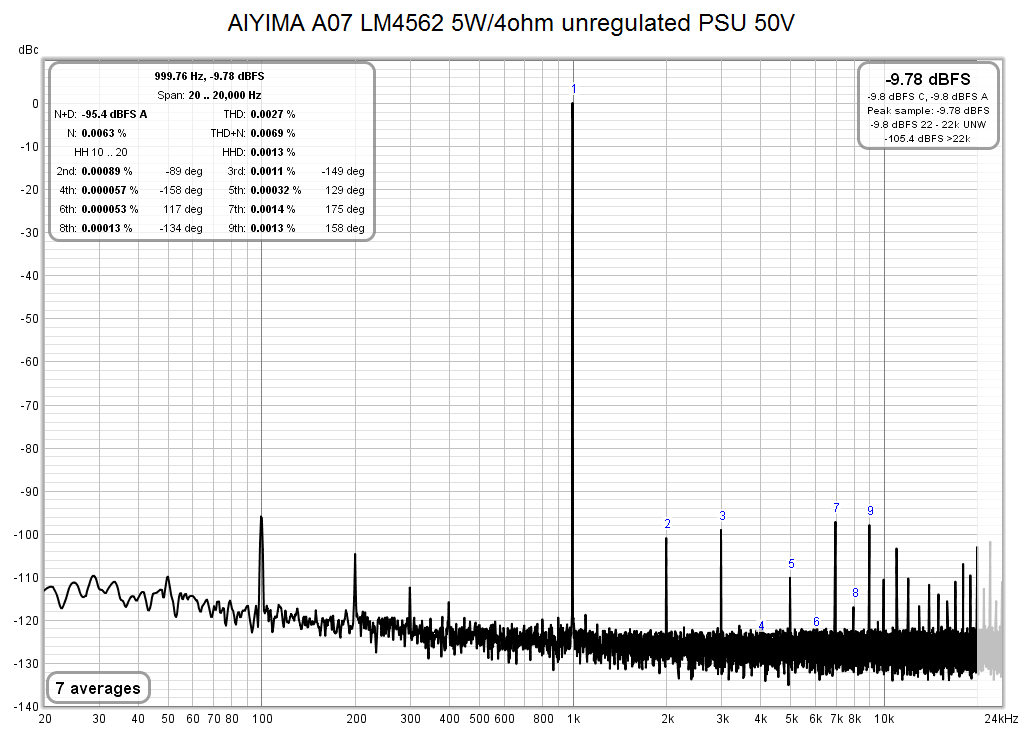Click the blue "6" harmonic marker label
This screenshot has width=1024, height=730.
pyautogui.click(x=816, y=622)
